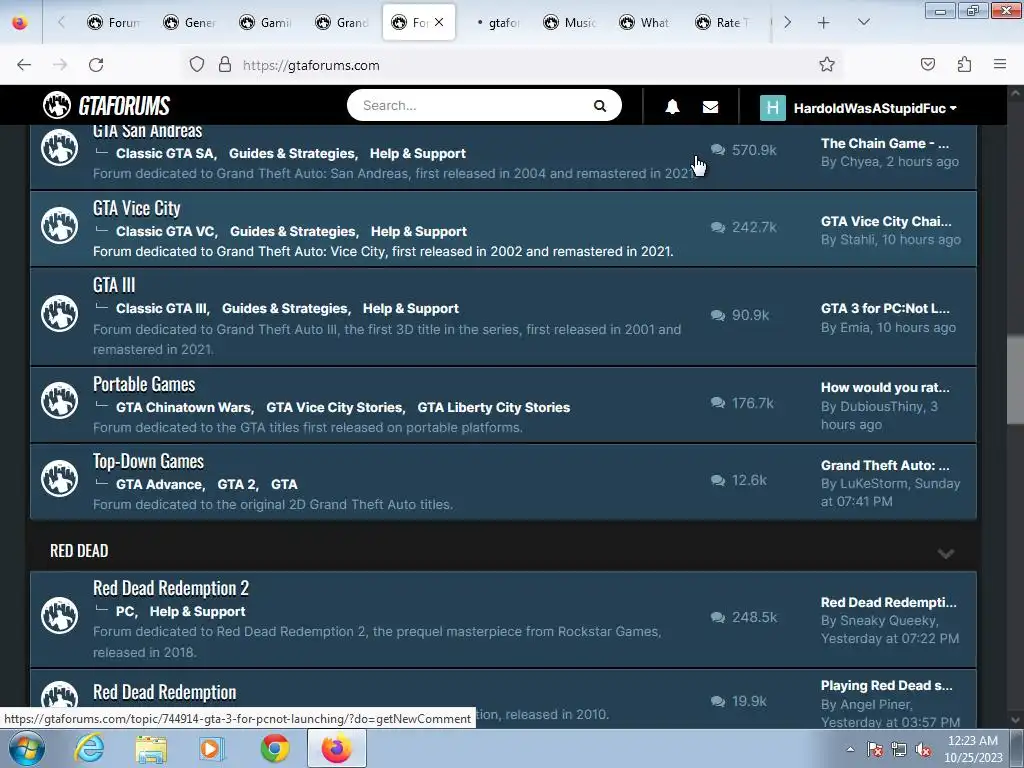Screen dimensions: 1024x768
Task: Click the GTA San Andreas forum icon
Action: pos(59,147)
